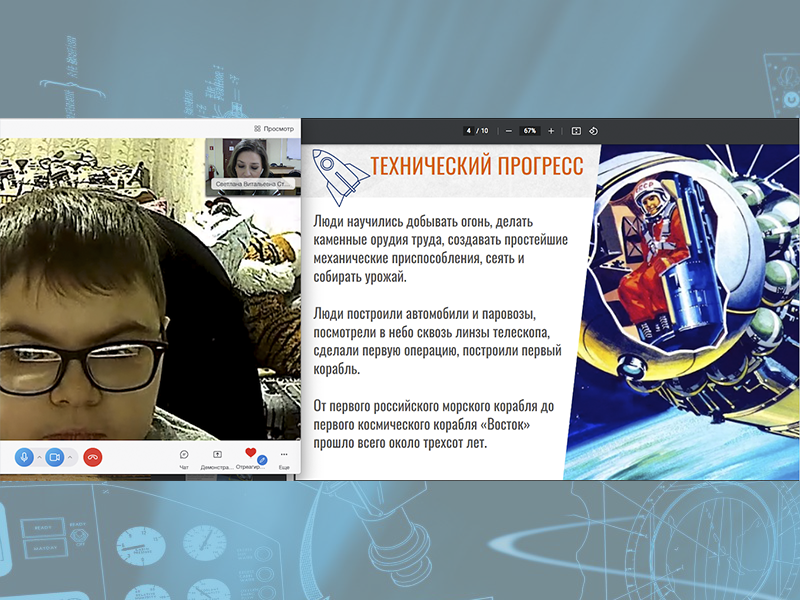The width and height of the screenshot is (800, 600).
Task: Expand microphone options chevron
Action: [39, 457]
